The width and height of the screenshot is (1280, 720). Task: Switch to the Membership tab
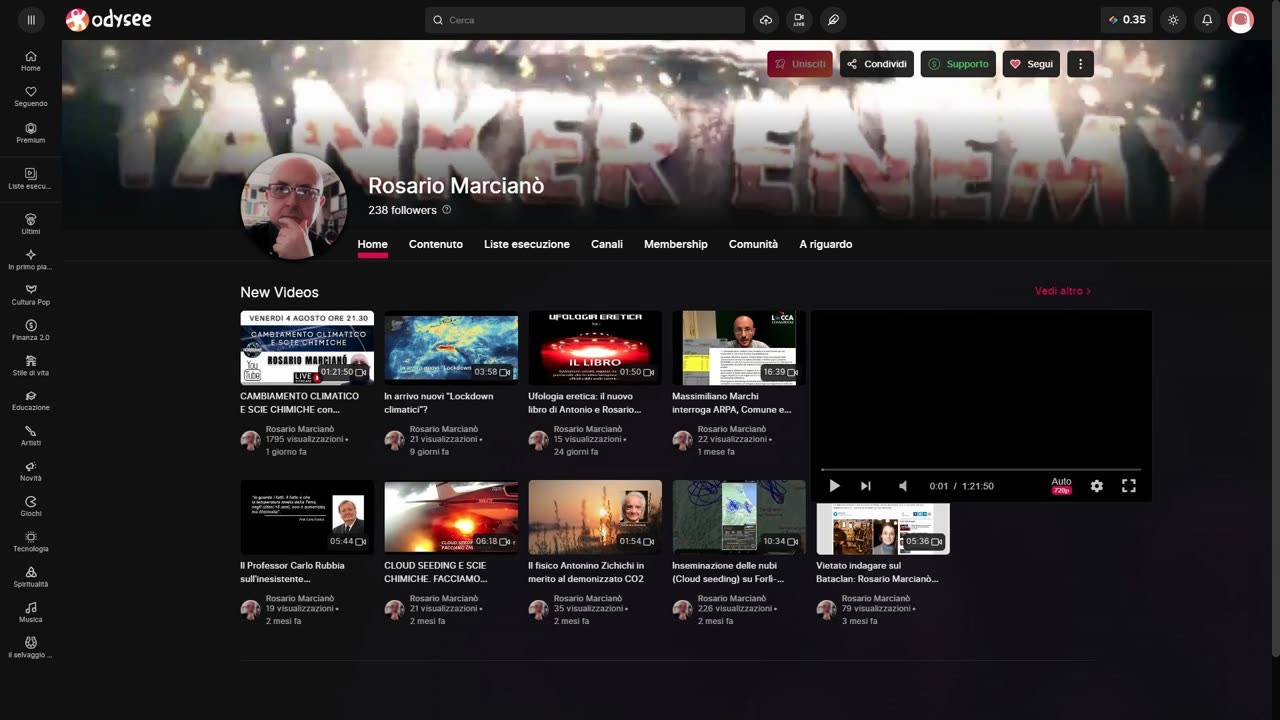click(676, 244)
